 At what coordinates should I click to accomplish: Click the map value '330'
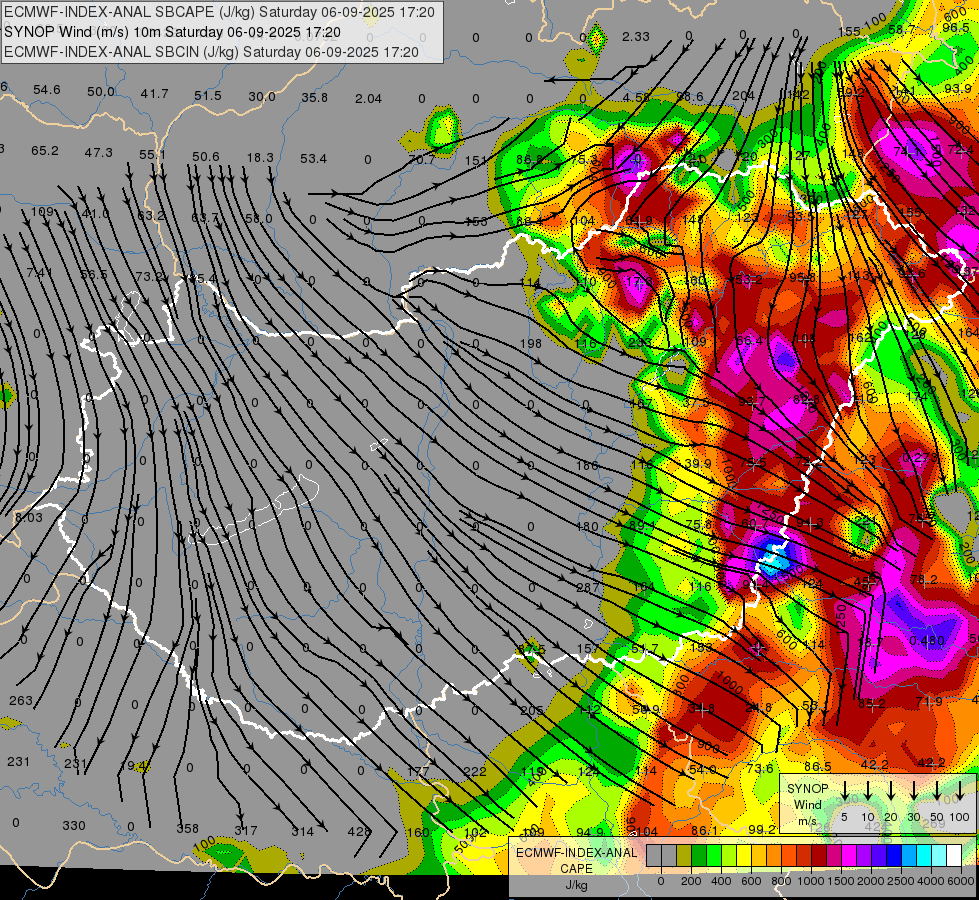[x=74, y=826]
